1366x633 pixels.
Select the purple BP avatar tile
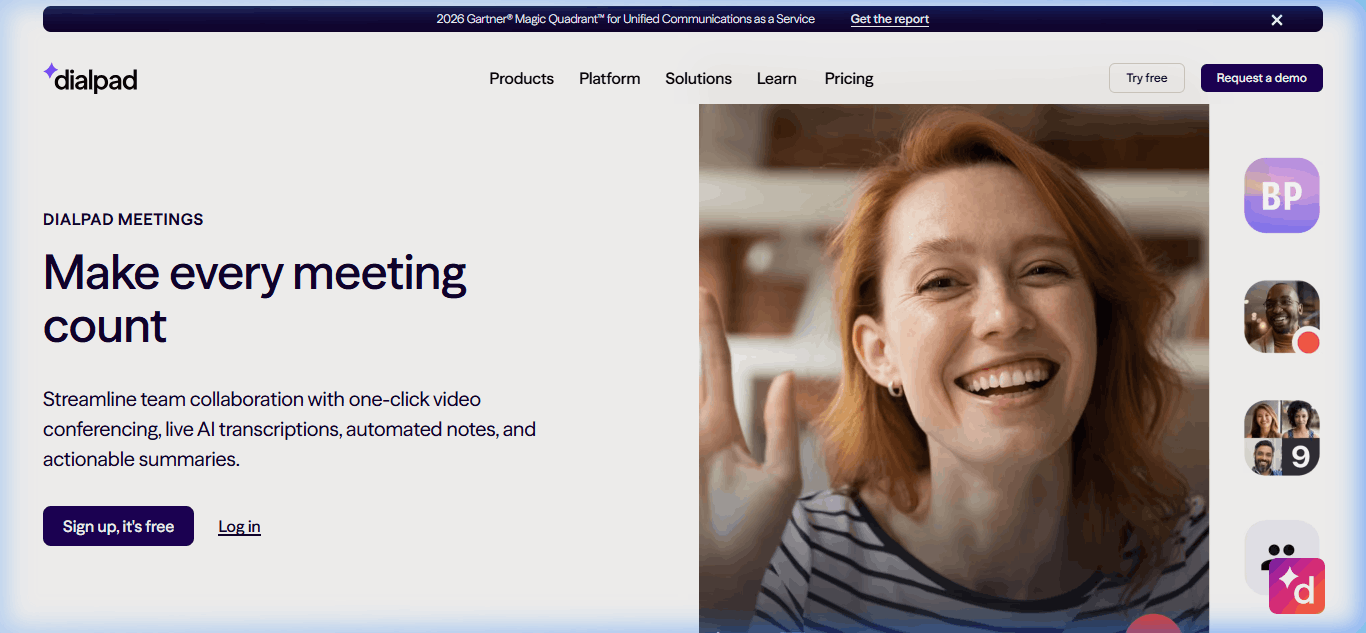(x=1281, y=195)
